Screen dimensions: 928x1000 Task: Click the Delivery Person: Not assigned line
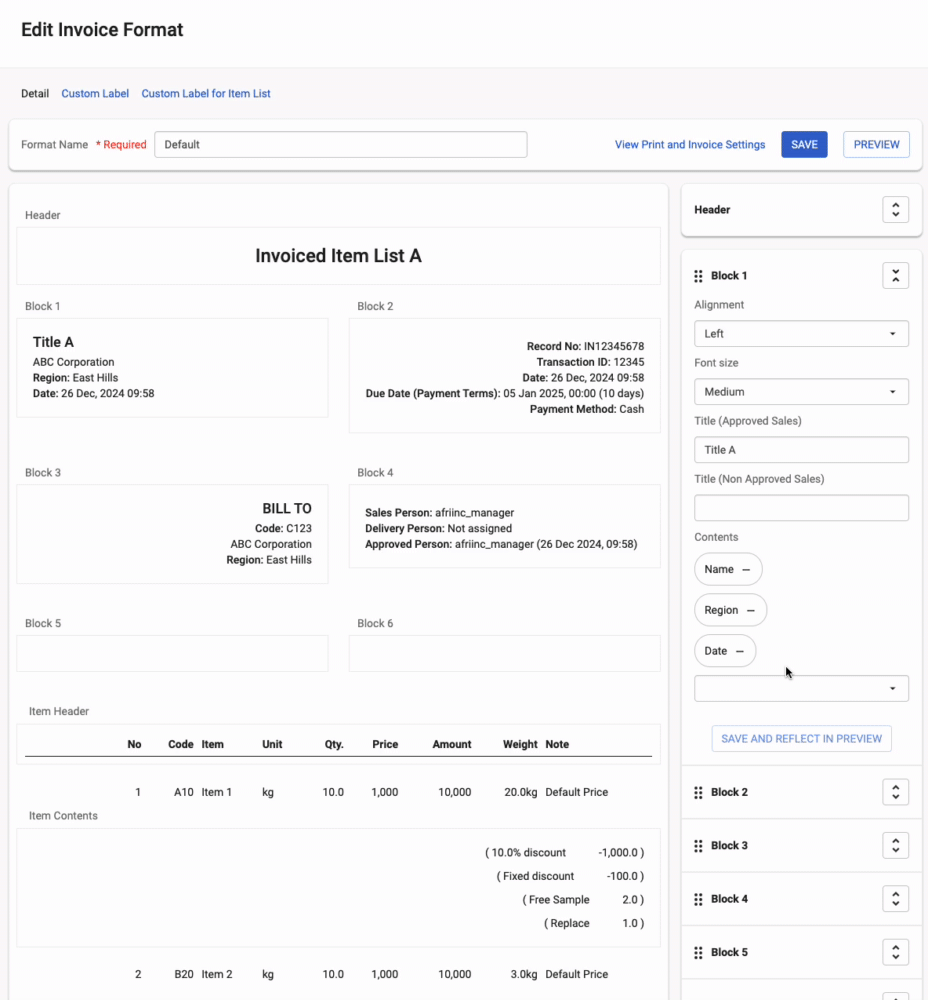439,529
